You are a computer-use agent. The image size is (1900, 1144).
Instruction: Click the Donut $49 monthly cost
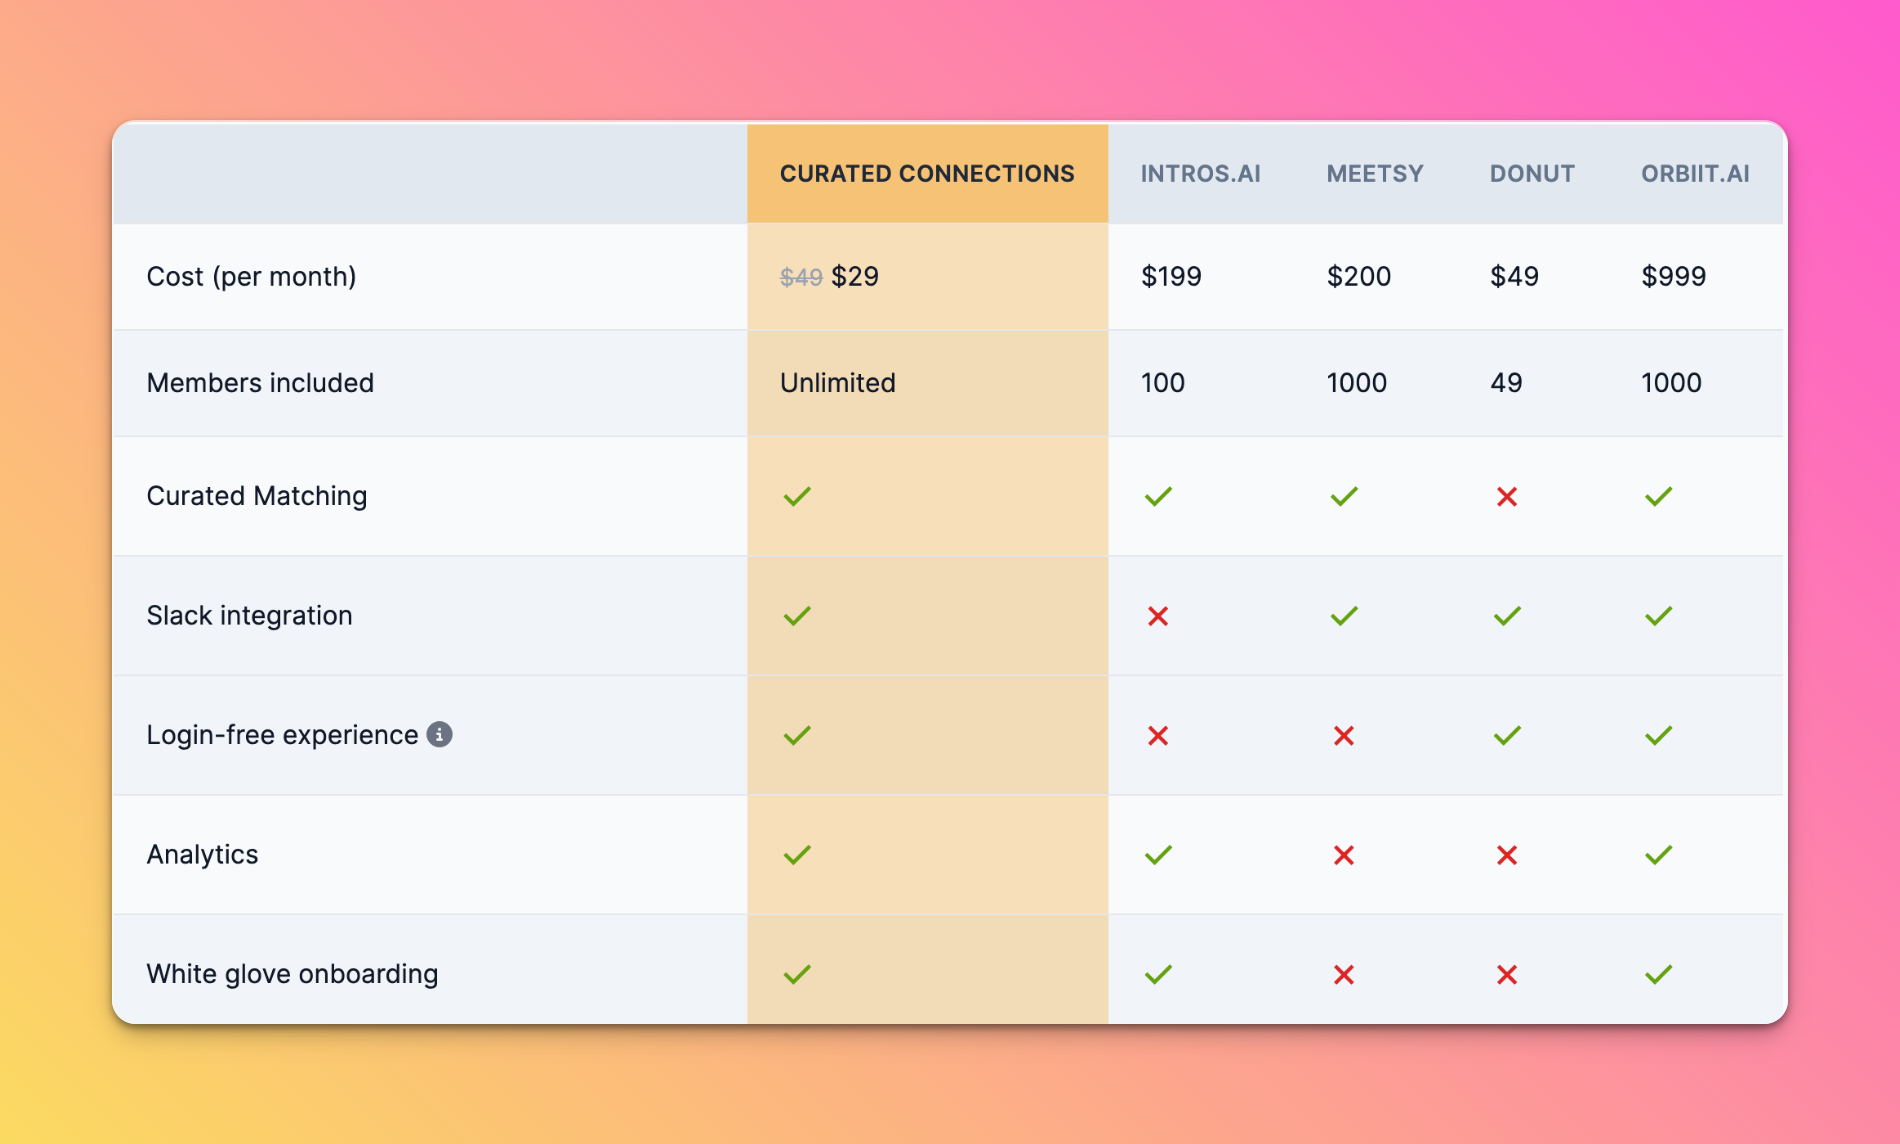[1514, 276]
